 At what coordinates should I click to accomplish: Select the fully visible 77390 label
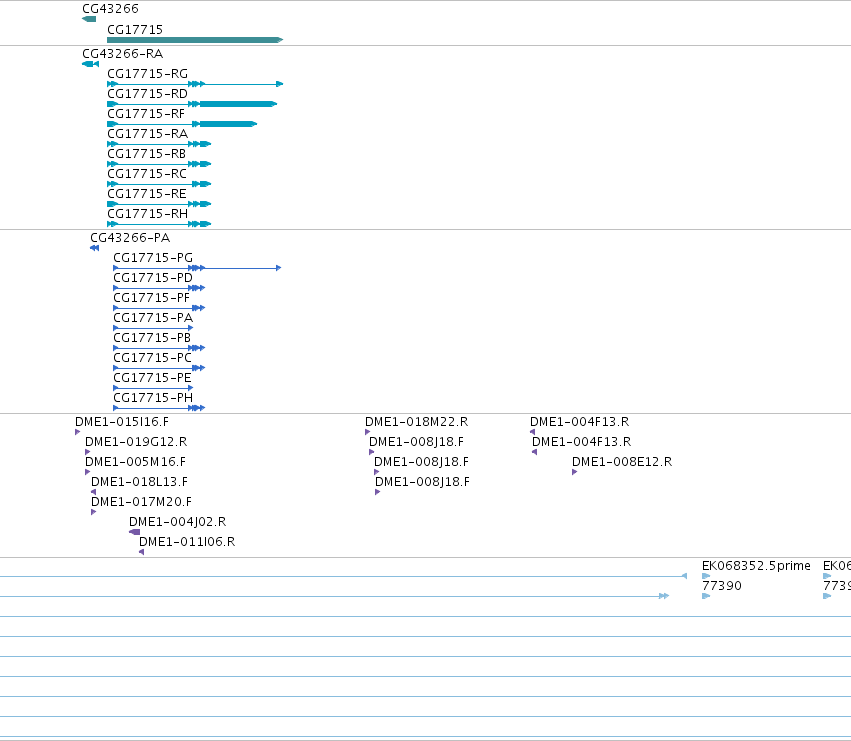[721, 586]
